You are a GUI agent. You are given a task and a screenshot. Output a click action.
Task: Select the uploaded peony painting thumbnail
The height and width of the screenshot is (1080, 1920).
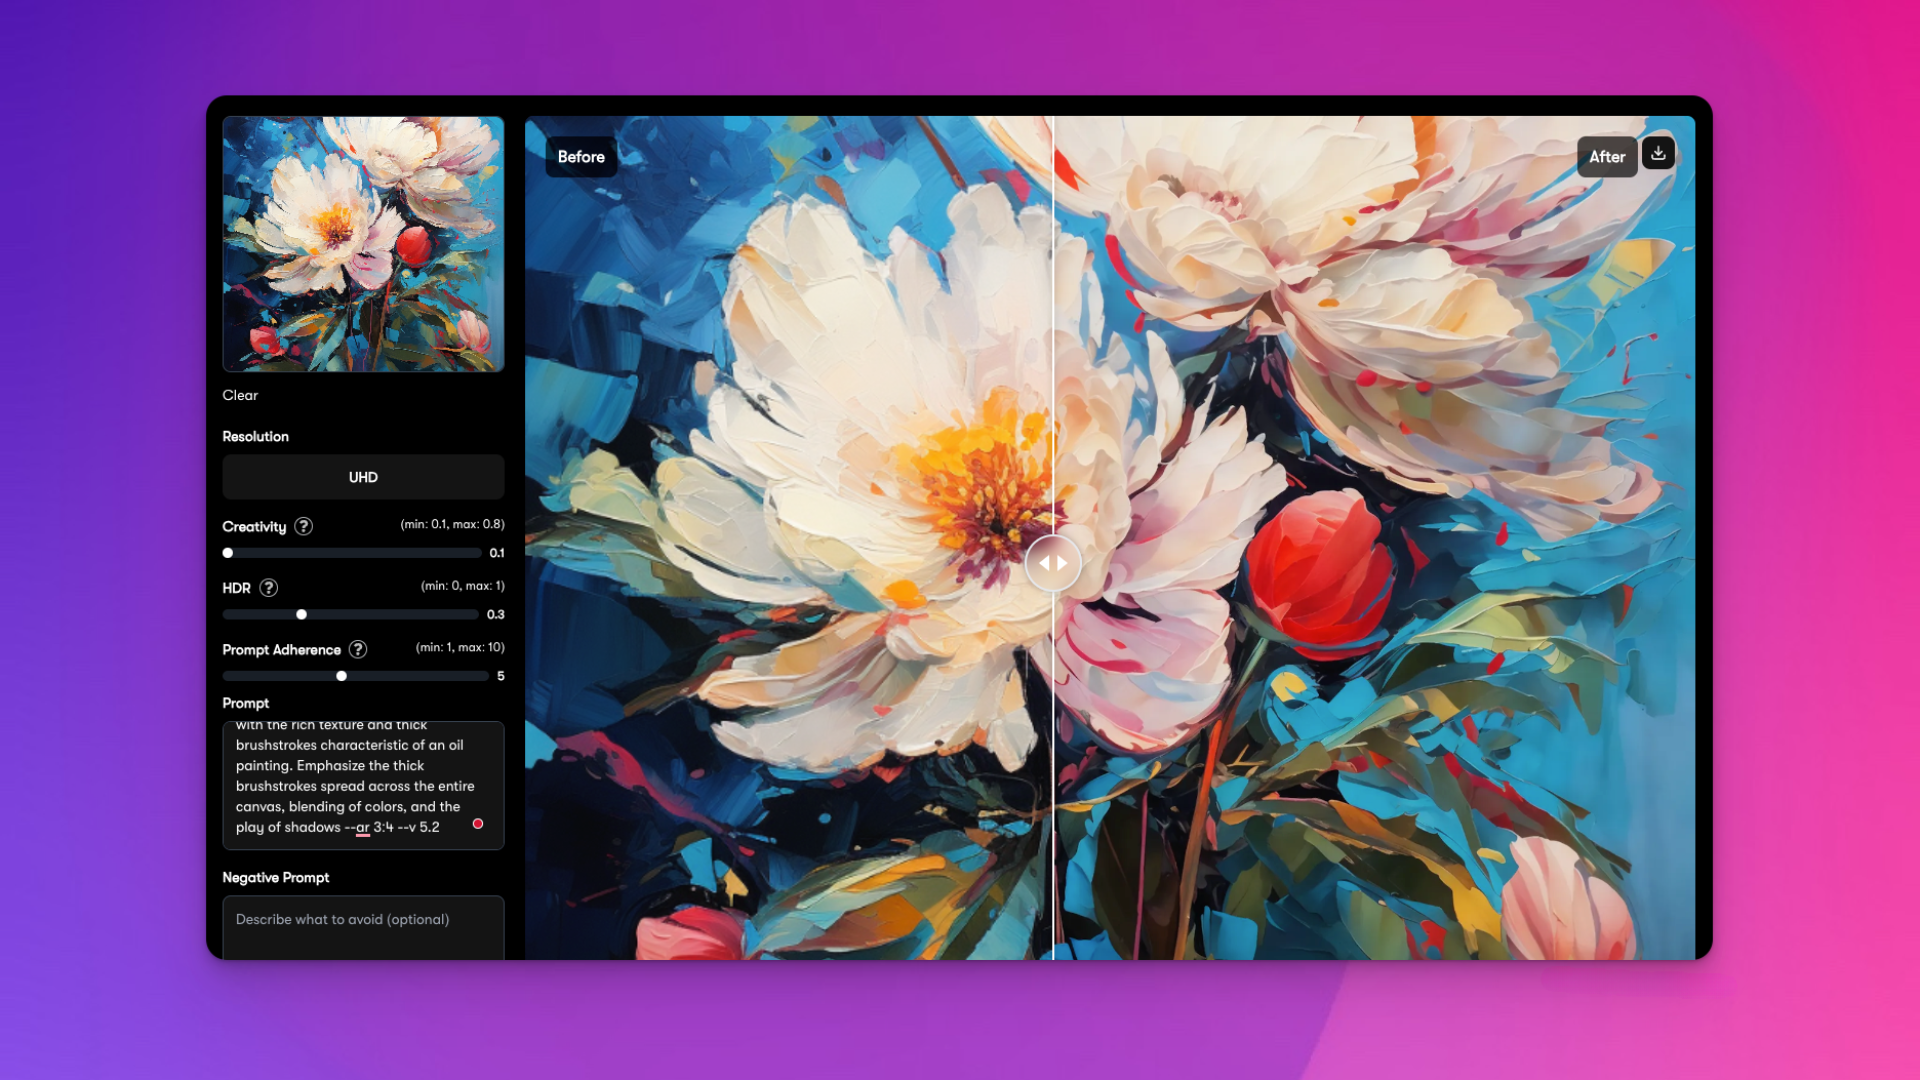pyautogui.click(x=363, y=244)
